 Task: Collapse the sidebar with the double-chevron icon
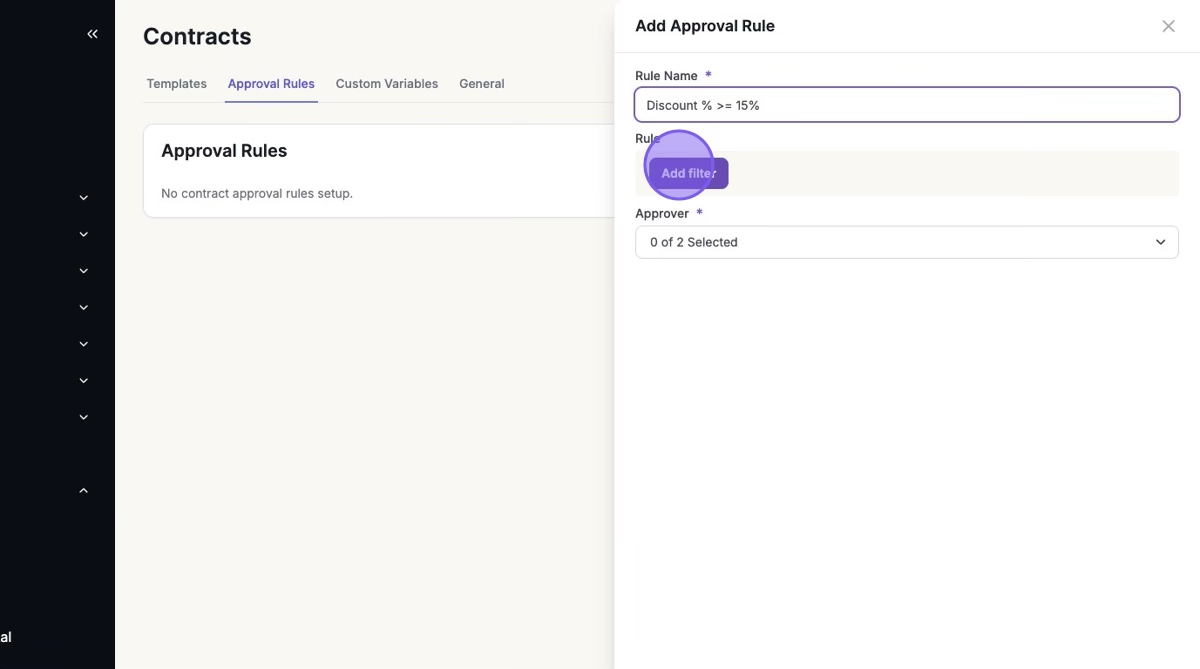(92, 34)
